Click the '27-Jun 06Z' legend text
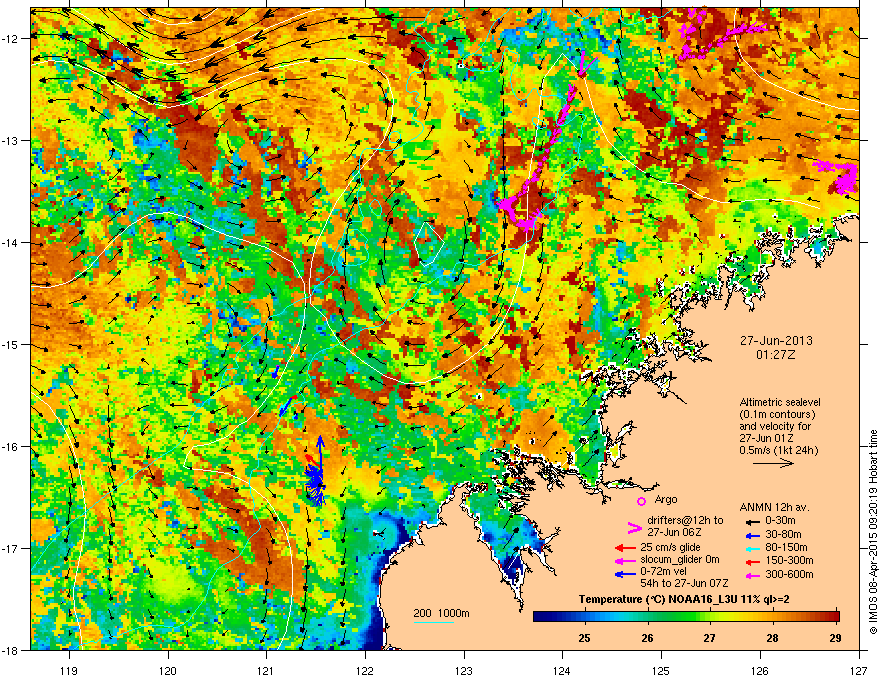The image size is (880, 680). pyautogui.click(x=674, y=532)
